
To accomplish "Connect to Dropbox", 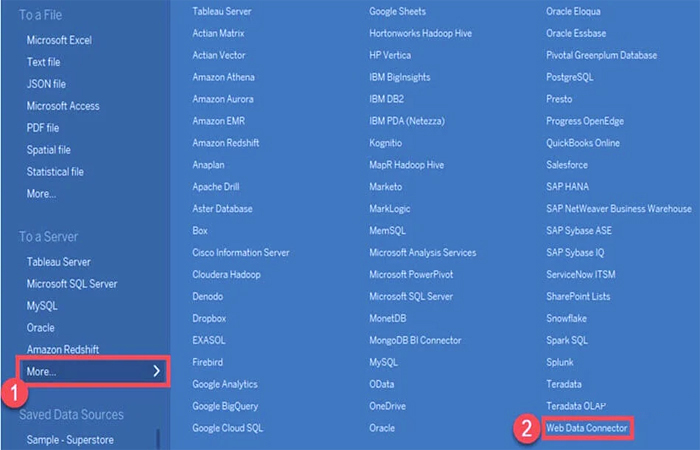I will (x=209, y=318).
